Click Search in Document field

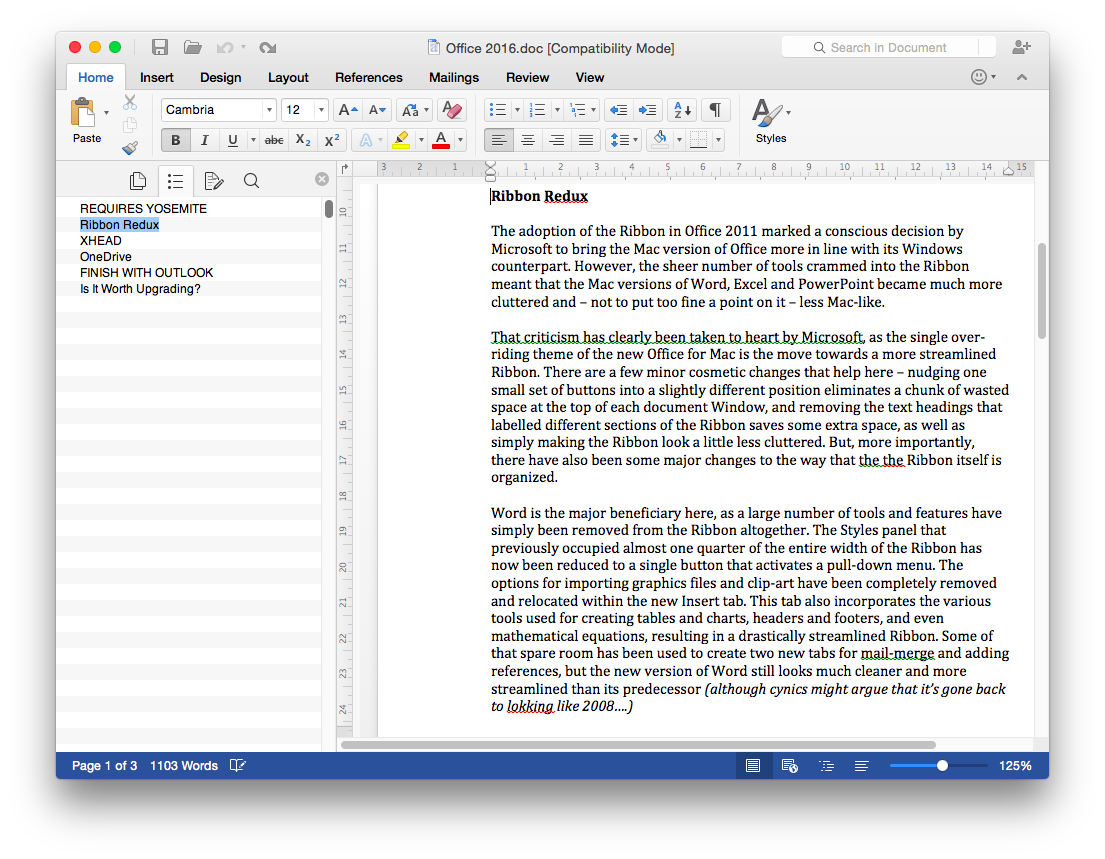click(889, 47)
